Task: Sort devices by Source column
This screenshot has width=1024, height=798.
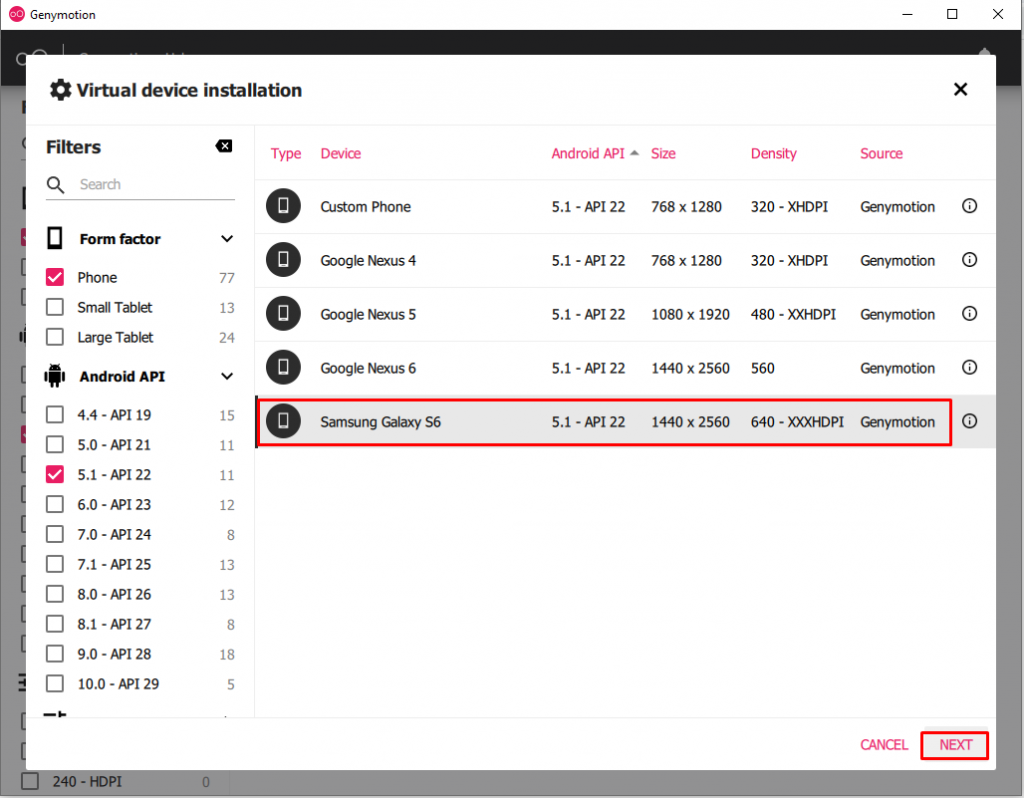Action: 881,153
